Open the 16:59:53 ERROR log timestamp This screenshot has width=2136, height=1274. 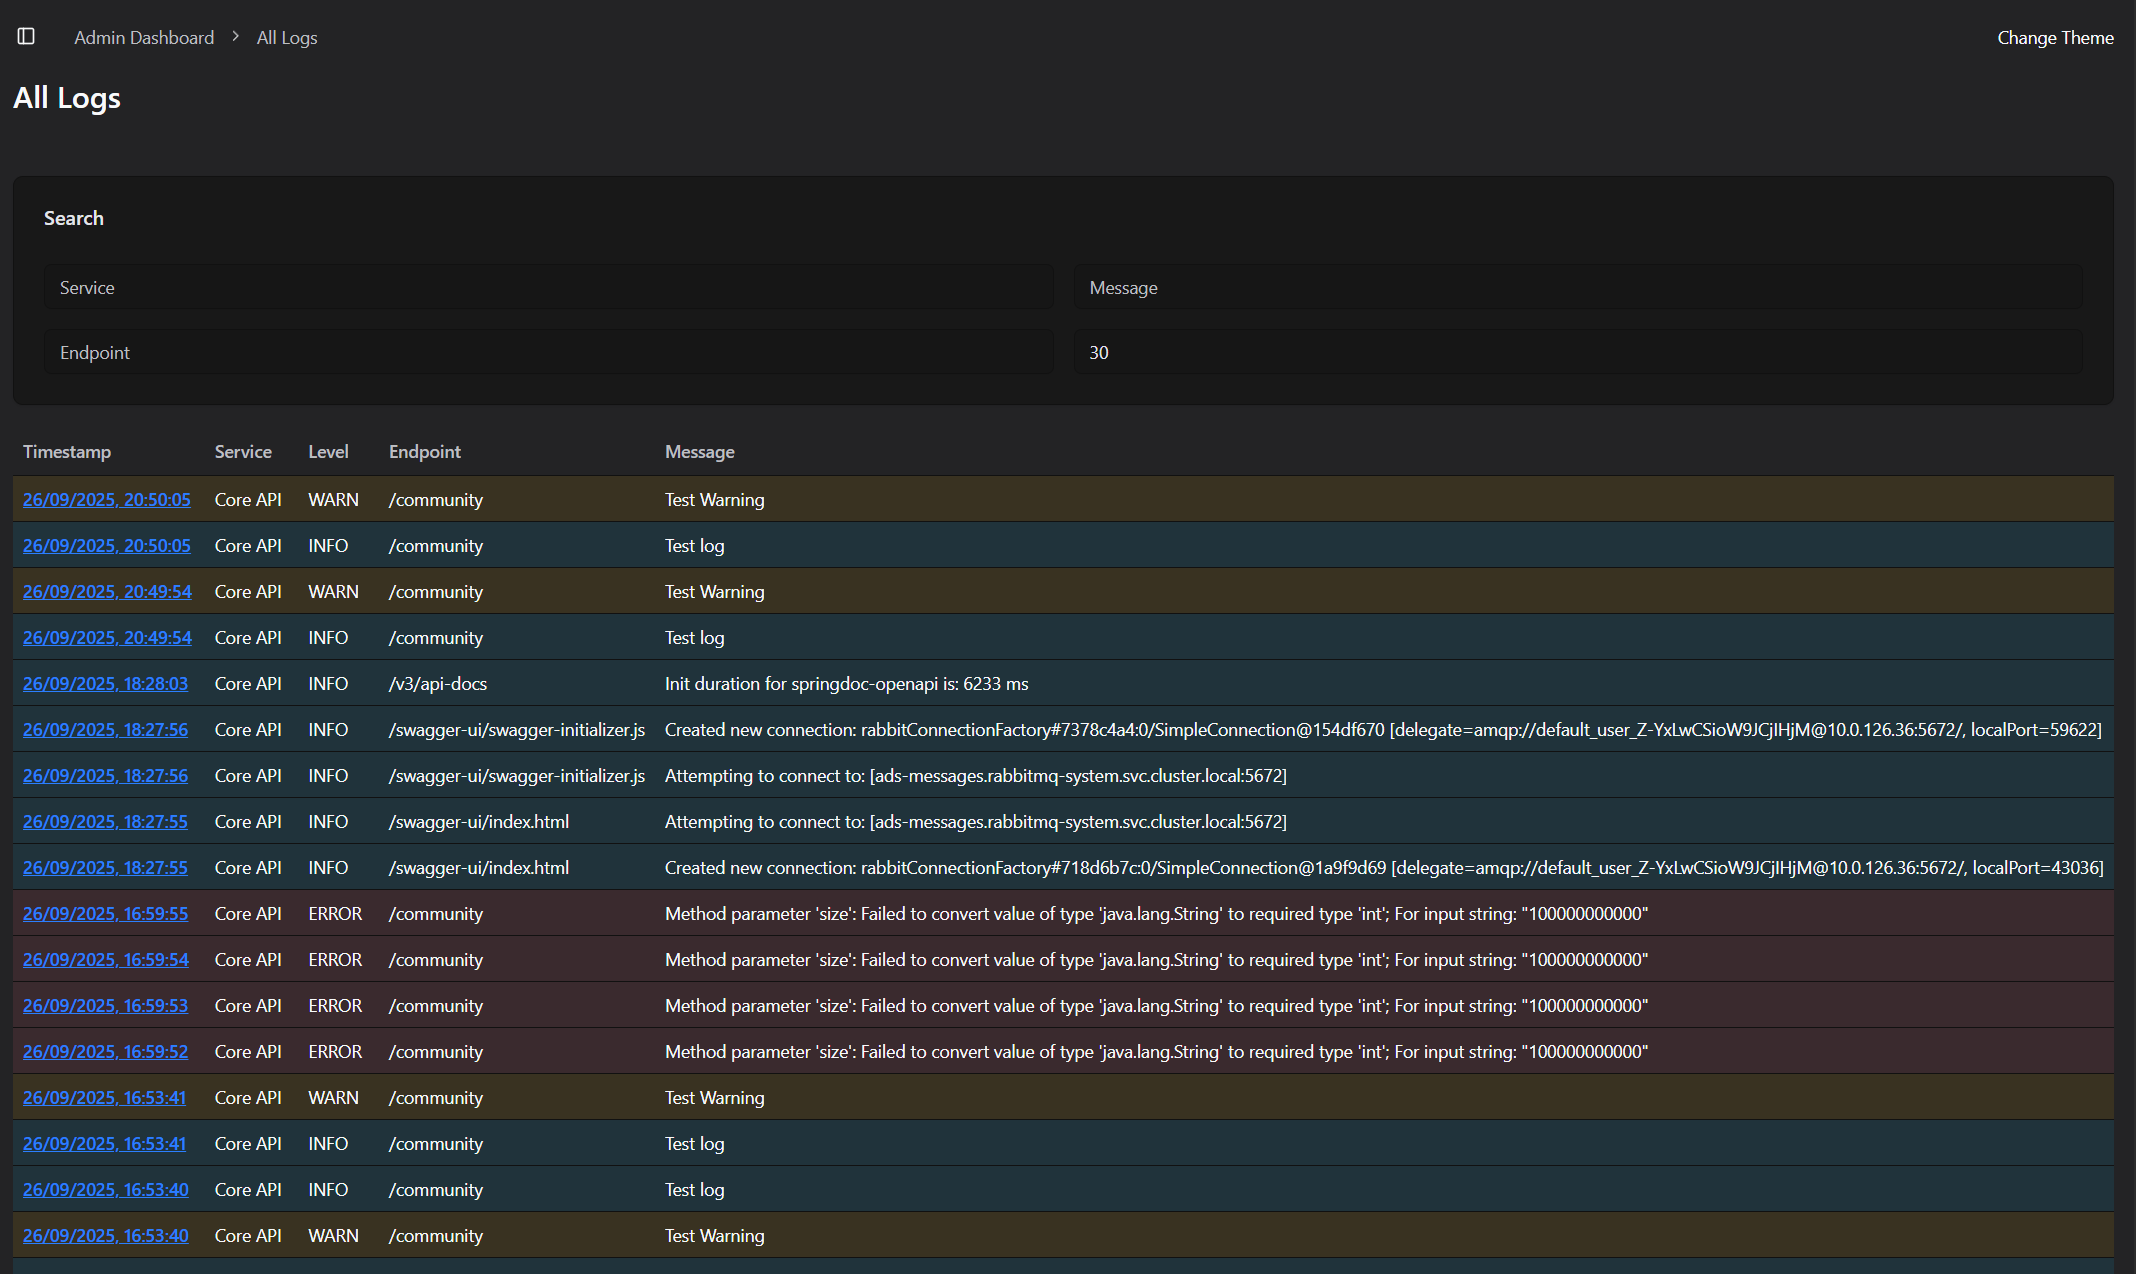pyautogui.click(x=105, y=1006)
